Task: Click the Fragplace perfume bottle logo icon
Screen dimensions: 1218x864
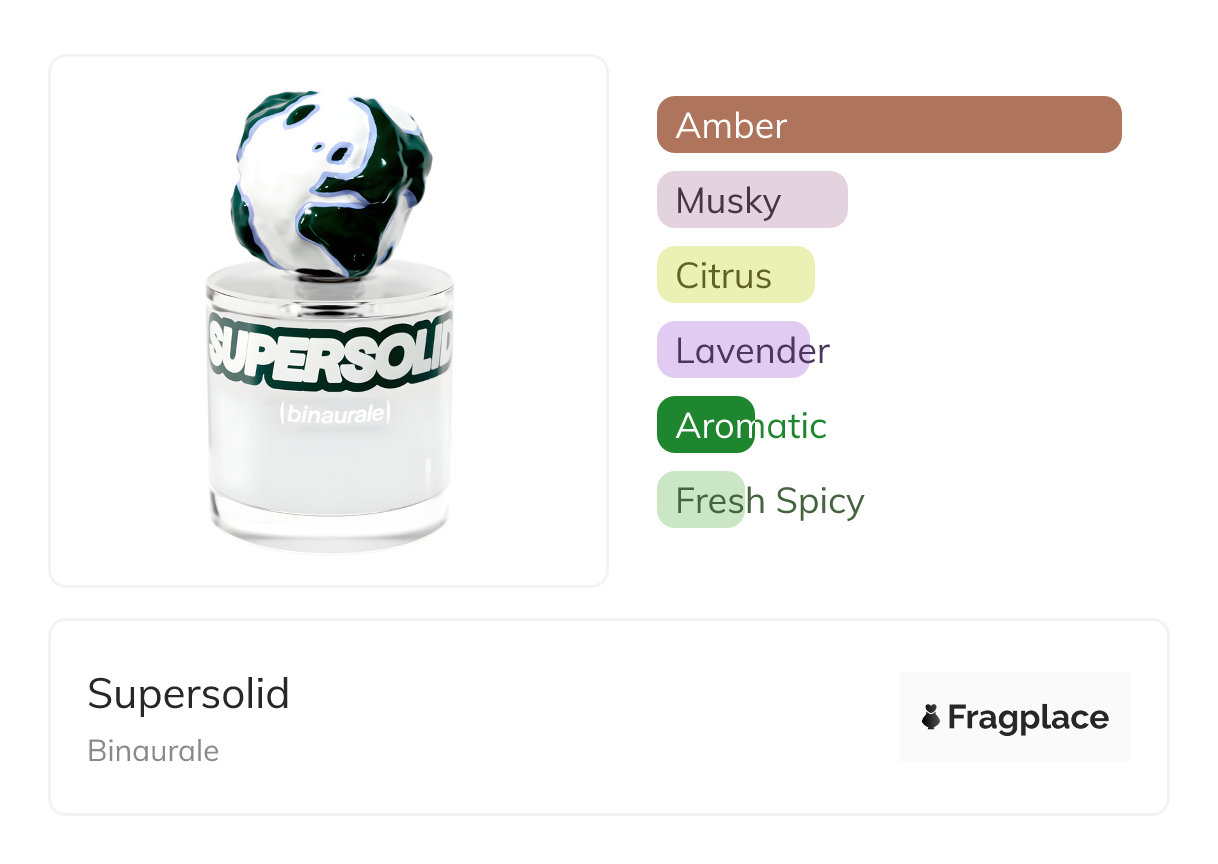Action: 931,717
